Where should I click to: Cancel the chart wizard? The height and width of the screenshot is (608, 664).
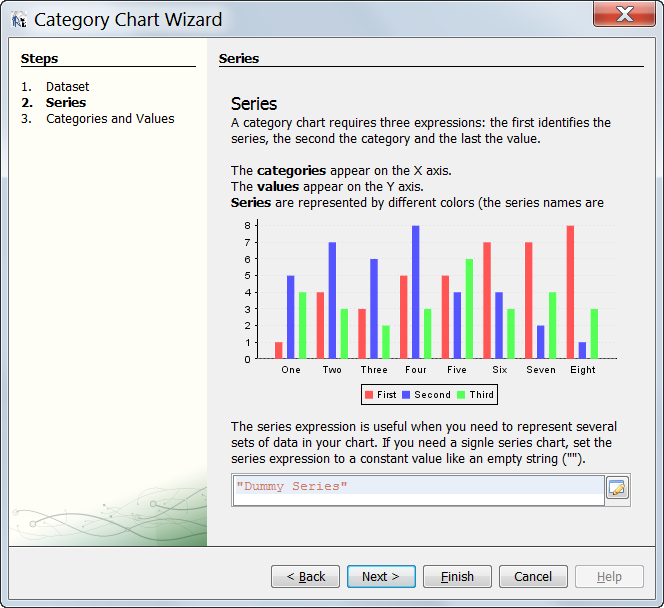pyautogui.click(x=533, y=577)
